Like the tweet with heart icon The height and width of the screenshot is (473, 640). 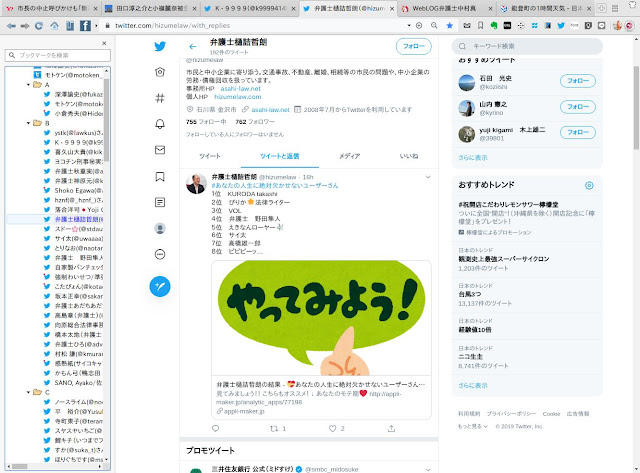click(333, 428)
